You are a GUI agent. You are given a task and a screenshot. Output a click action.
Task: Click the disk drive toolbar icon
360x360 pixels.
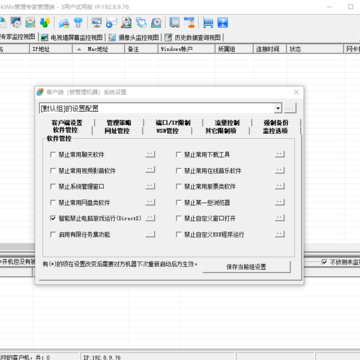156,23
